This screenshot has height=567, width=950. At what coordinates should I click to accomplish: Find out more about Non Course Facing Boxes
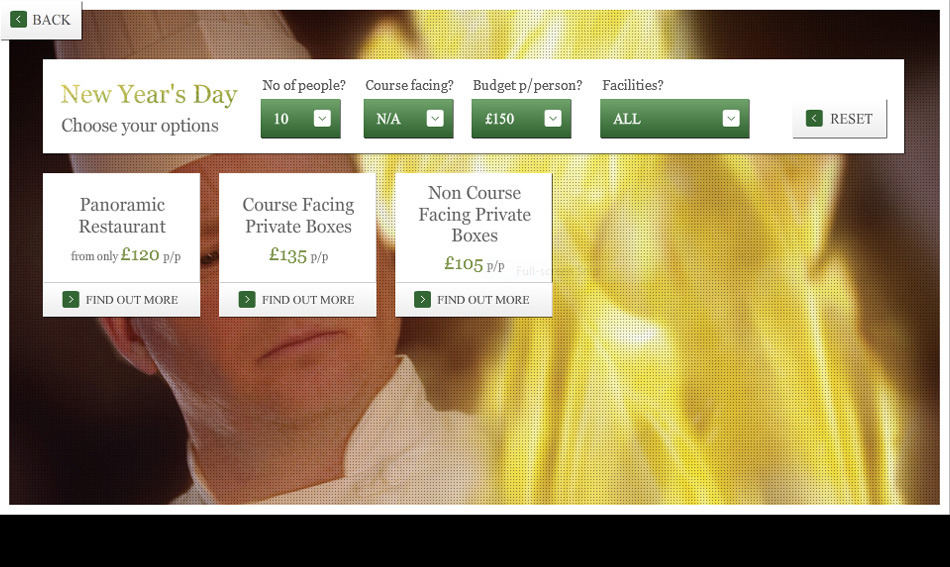point(473,299)
